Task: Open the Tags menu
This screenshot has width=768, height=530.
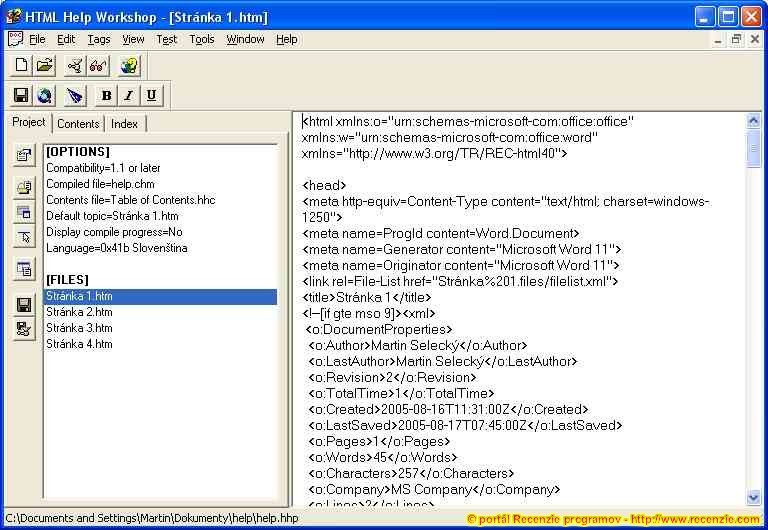Action: pyautogui.click(x=98, y=39)
